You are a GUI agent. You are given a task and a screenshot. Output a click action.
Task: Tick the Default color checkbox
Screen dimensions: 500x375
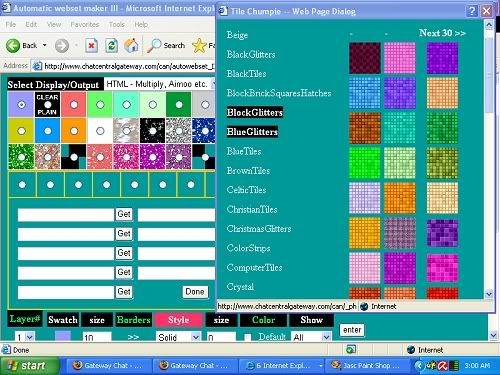247,337
